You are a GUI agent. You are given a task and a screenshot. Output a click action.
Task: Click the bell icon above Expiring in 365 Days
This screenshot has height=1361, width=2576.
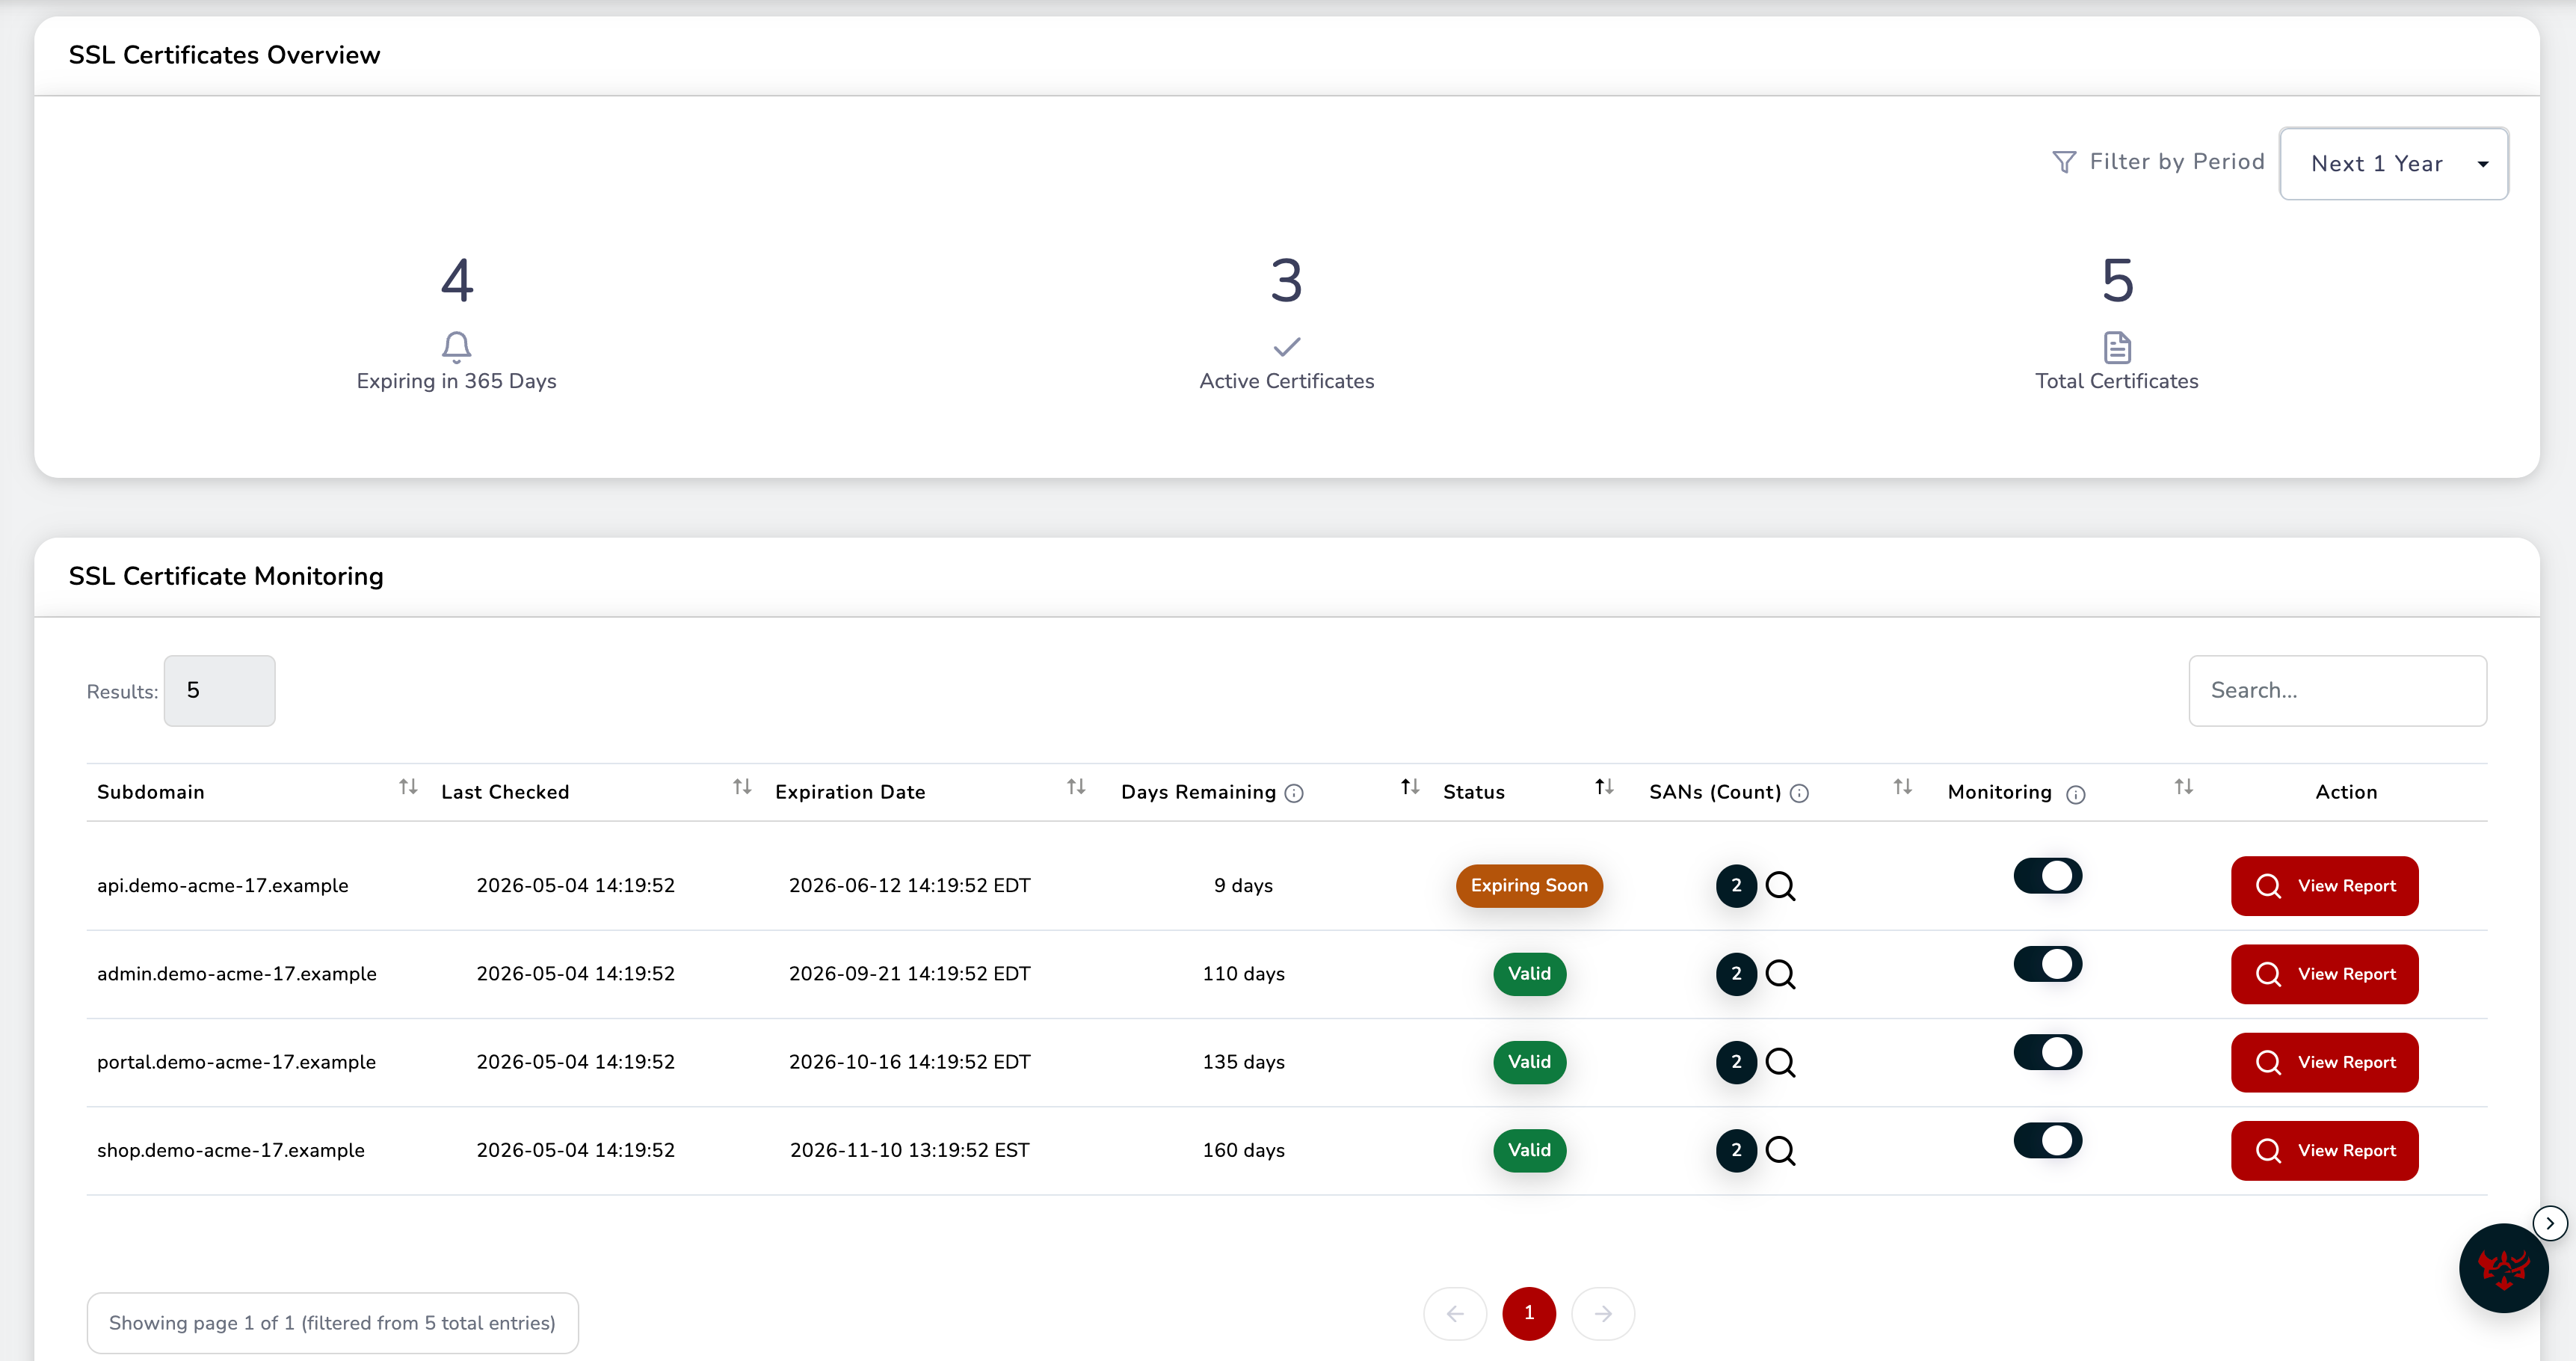point(456,347)
